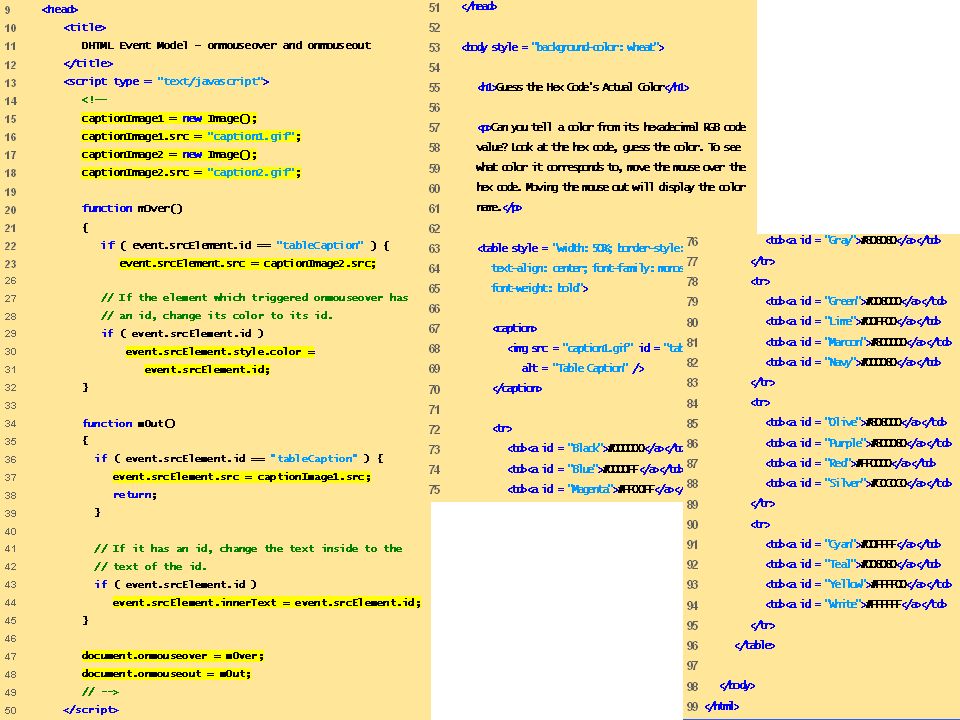The height and width of the screenshot is (720, 960).
Task: Click the table cell line with id "Teal"
Action: coord(853,564)
